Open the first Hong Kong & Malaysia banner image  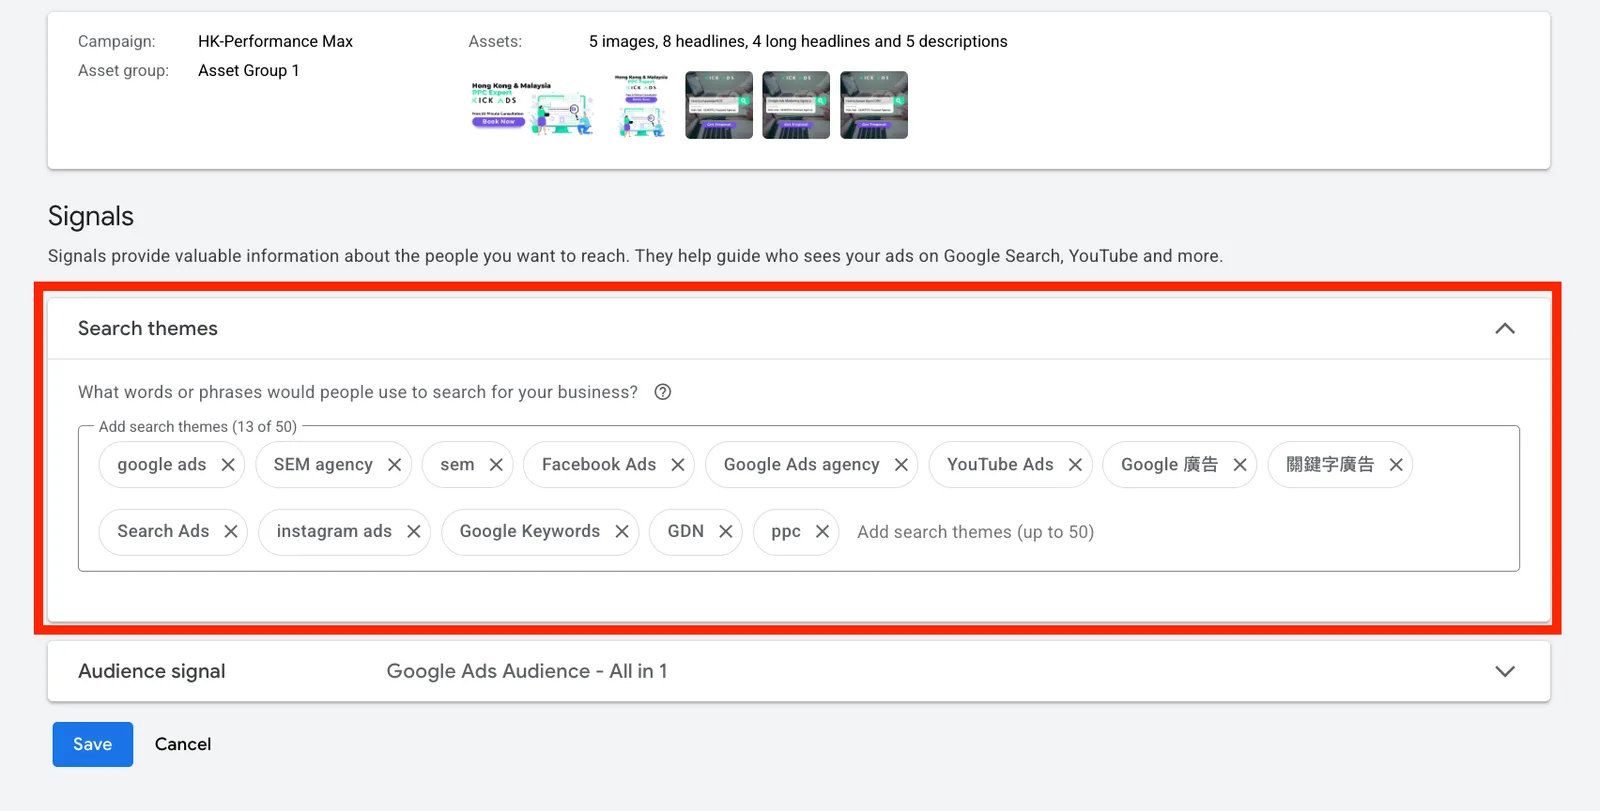coord(533,105)
